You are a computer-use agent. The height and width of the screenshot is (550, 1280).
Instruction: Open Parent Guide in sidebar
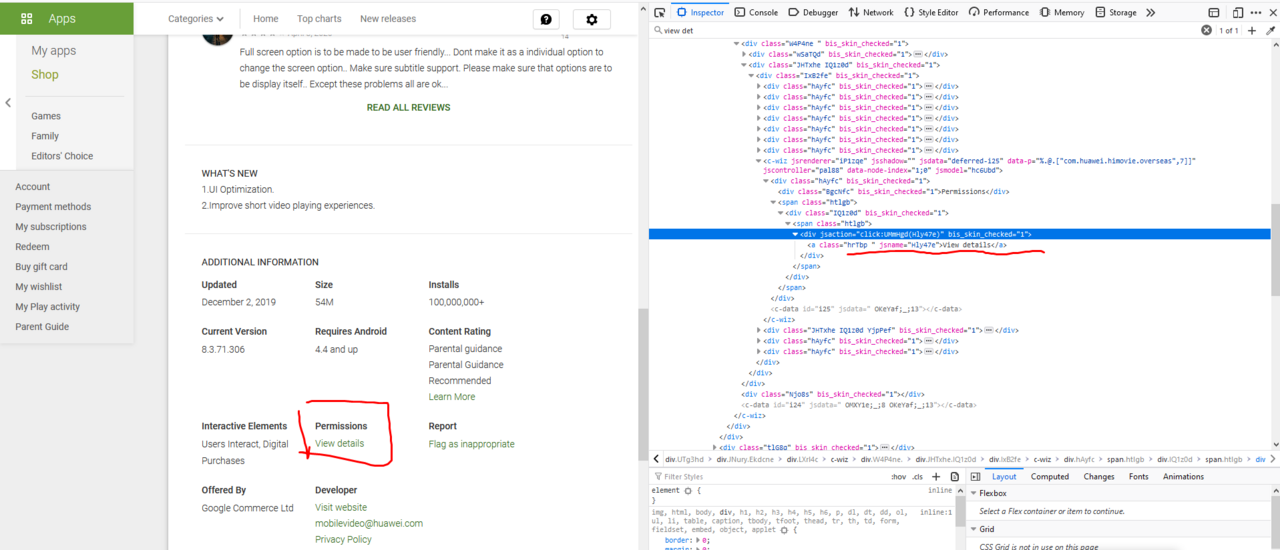click(x=42, y=327)
